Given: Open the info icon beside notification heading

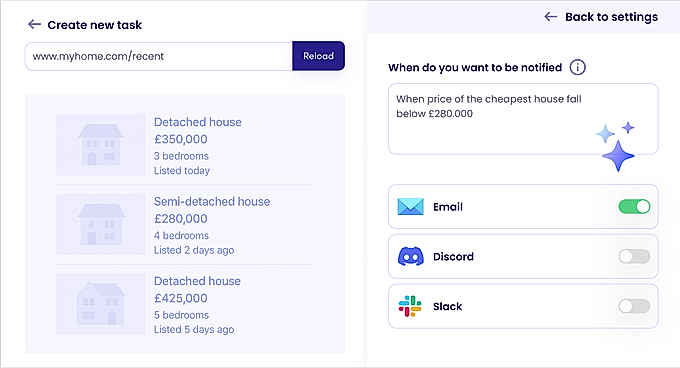Looking at the screenshot, I should tap(577, 67).
